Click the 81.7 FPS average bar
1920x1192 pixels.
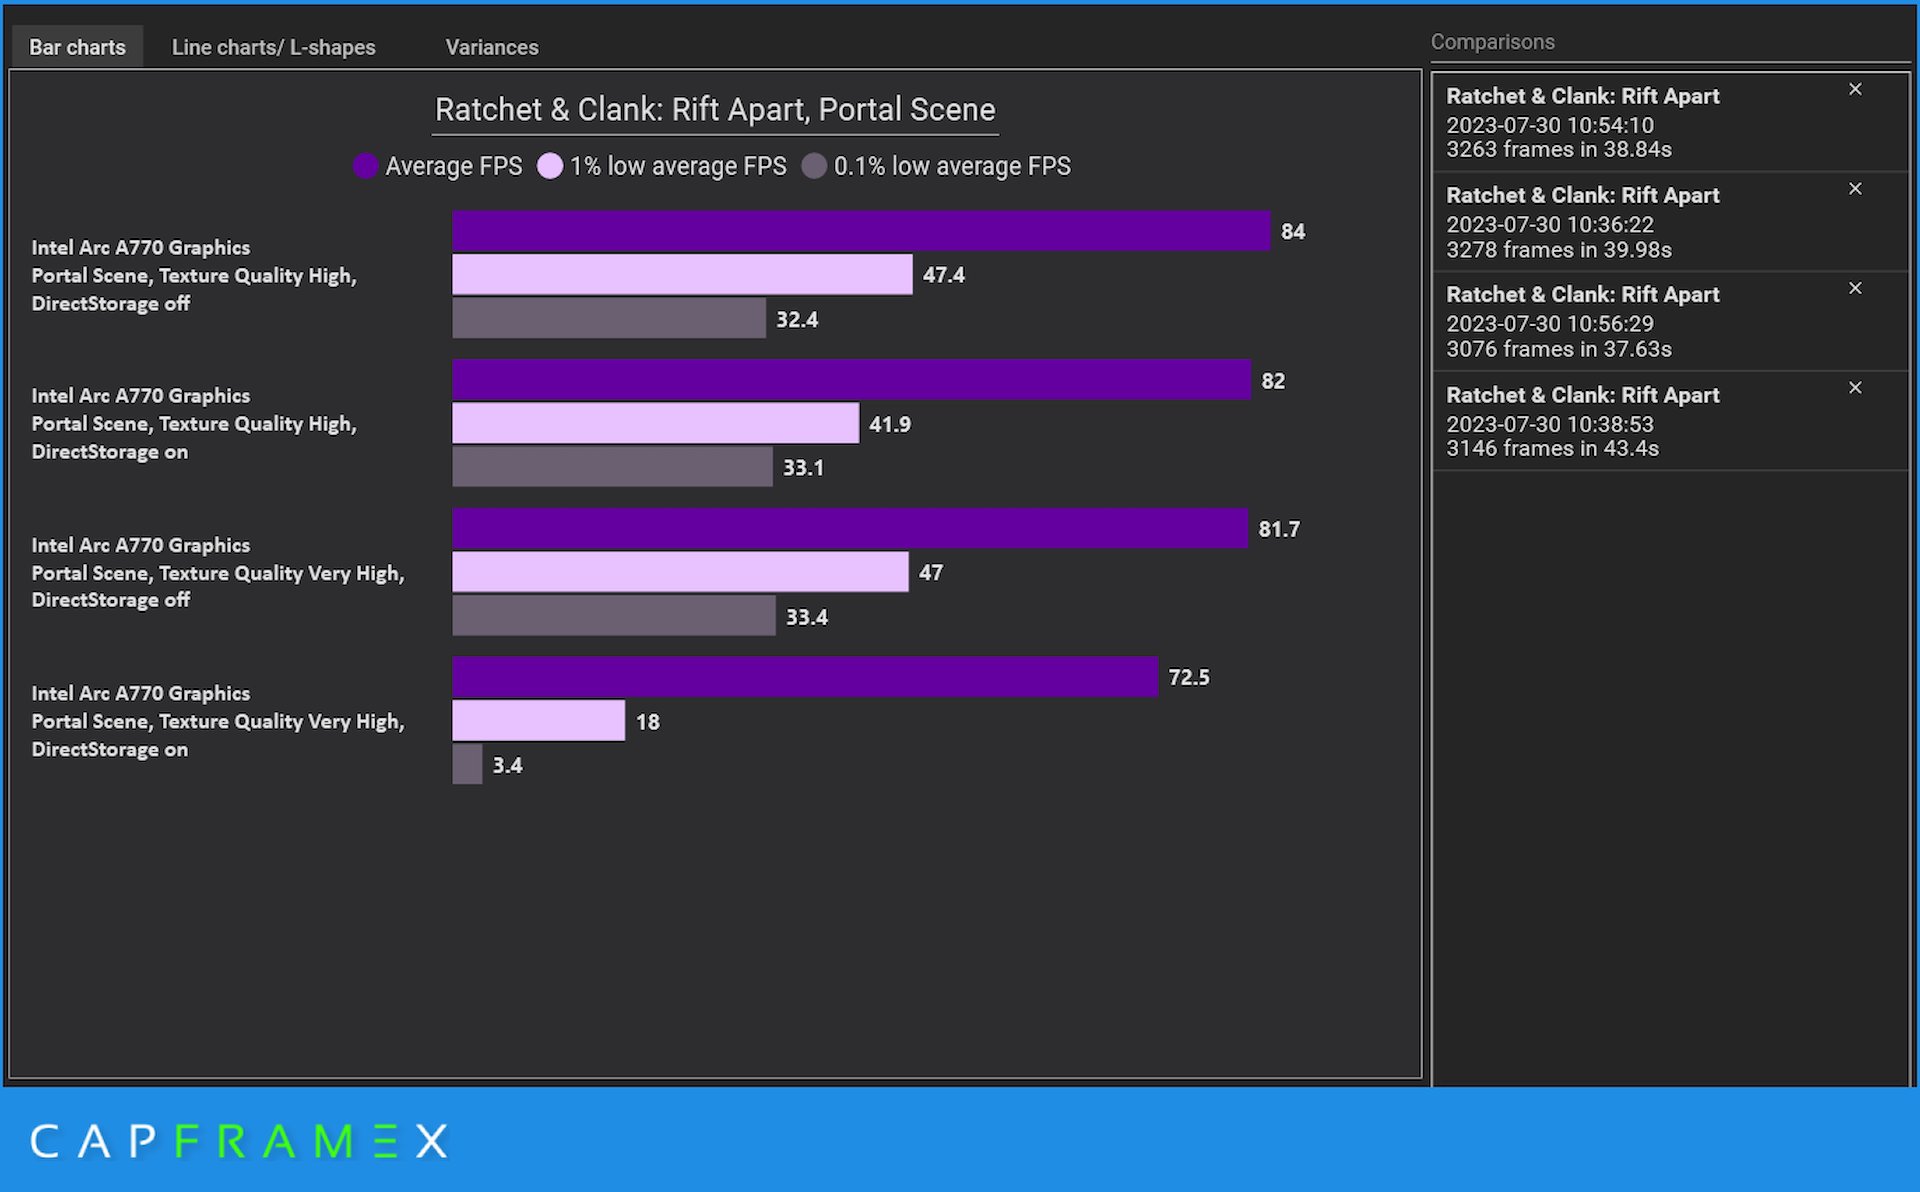coord(850,528)
